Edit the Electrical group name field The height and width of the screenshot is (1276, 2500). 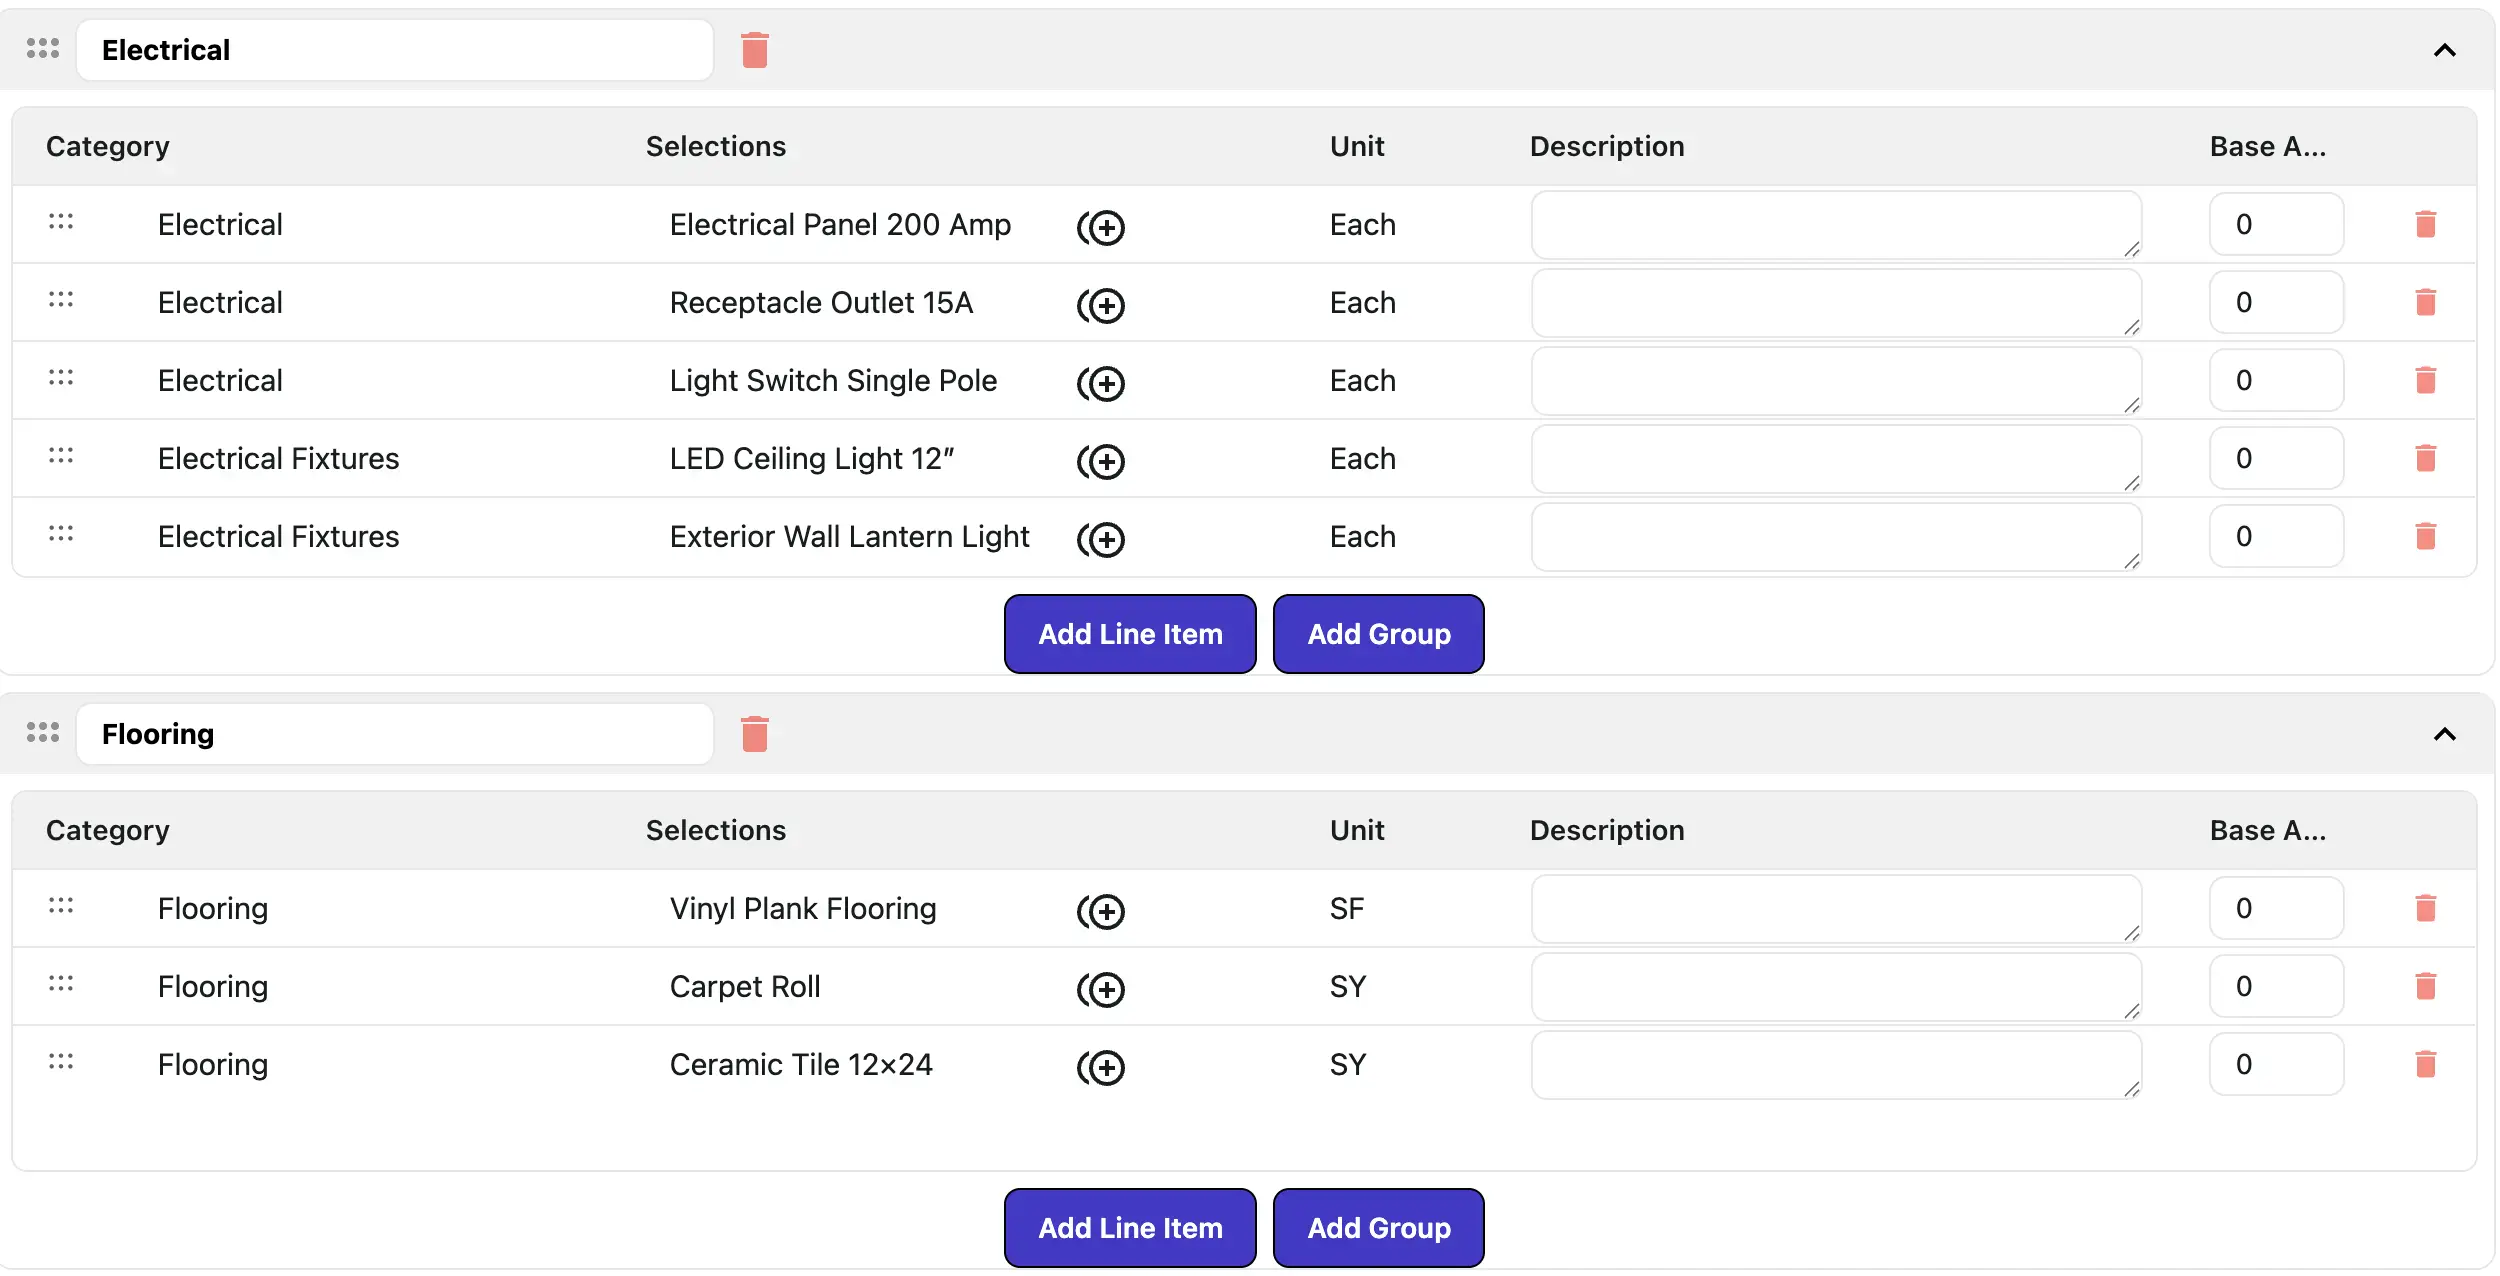tap(395, 50)
